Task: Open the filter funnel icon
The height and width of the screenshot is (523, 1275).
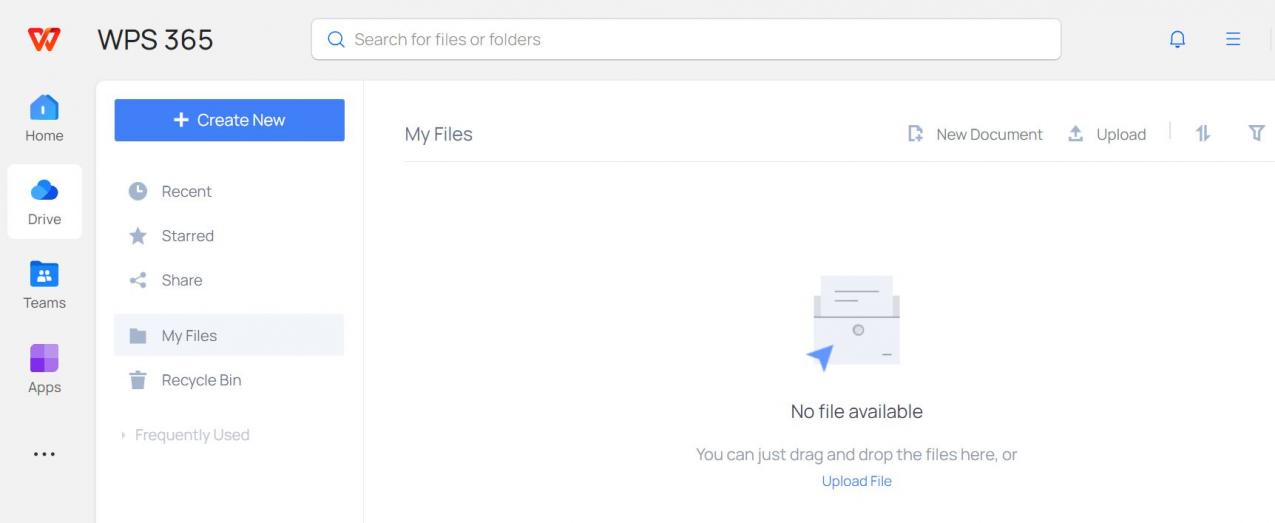Action: (1256, 133)
